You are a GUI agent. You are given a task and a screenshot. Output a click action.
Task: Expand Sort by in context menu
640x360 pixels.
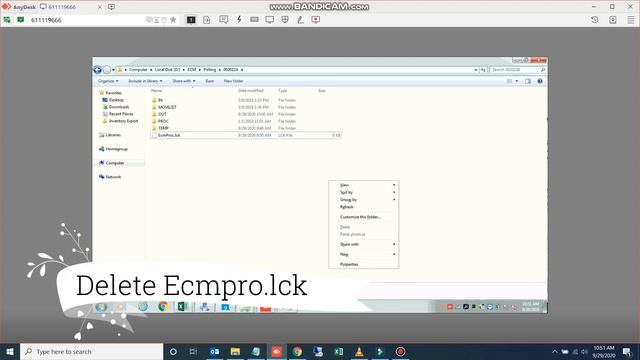[363, 192]
